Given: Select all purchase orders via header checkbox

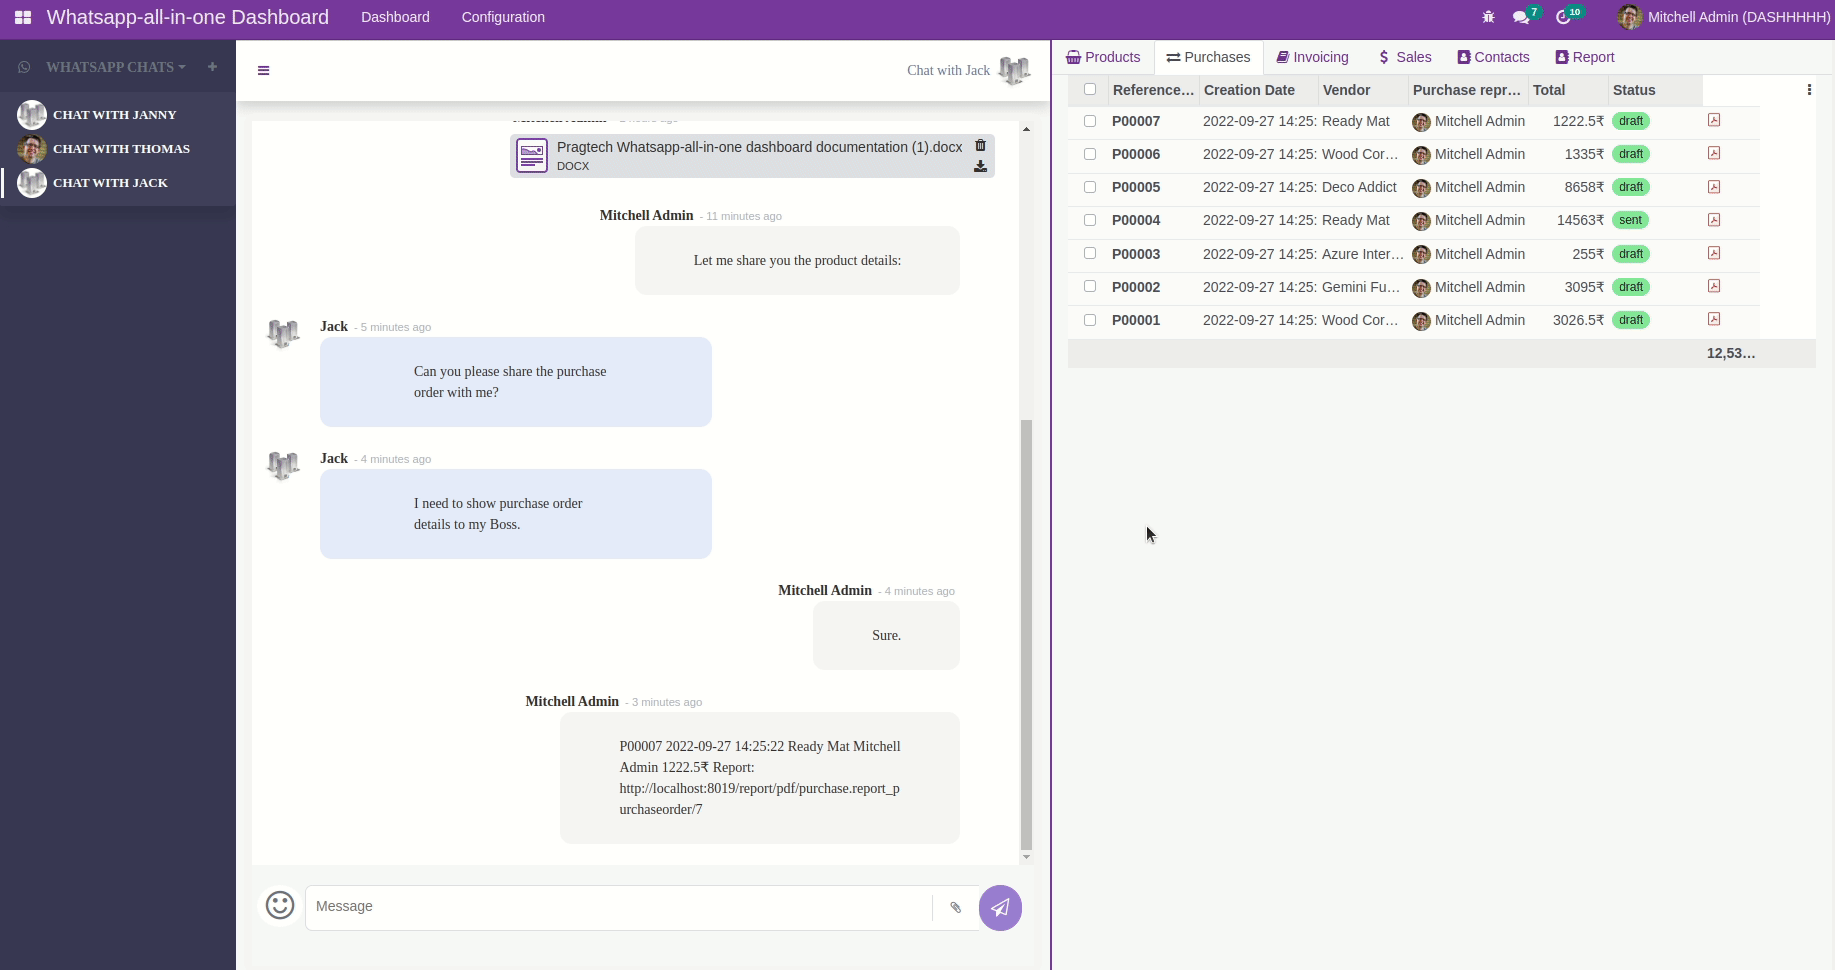Looking at the screenshot, I should pyautogui.click(x=1090, y=89).
